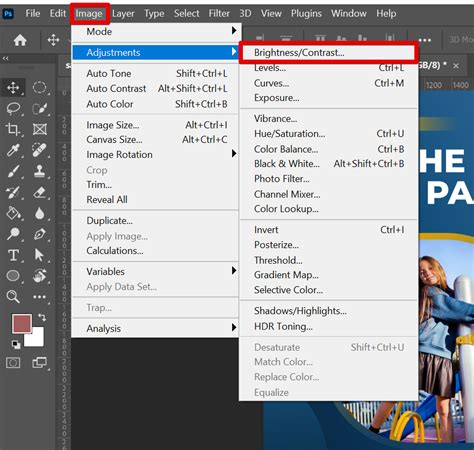Open the Window menu
The width and height of the screenshot is (474, 450).
coord(349,13)
